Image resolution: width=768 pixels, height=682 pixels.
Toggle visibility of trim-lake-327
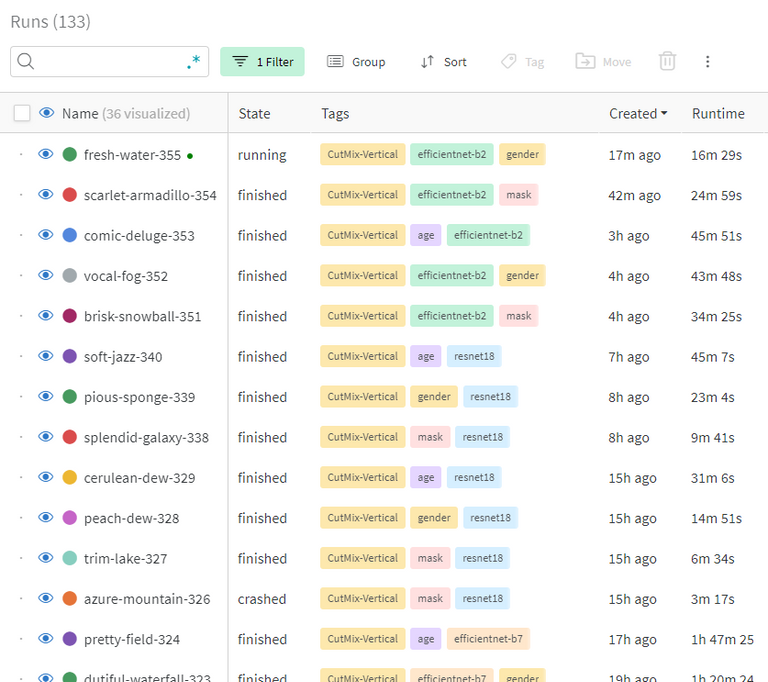click(x=46, y=558)
